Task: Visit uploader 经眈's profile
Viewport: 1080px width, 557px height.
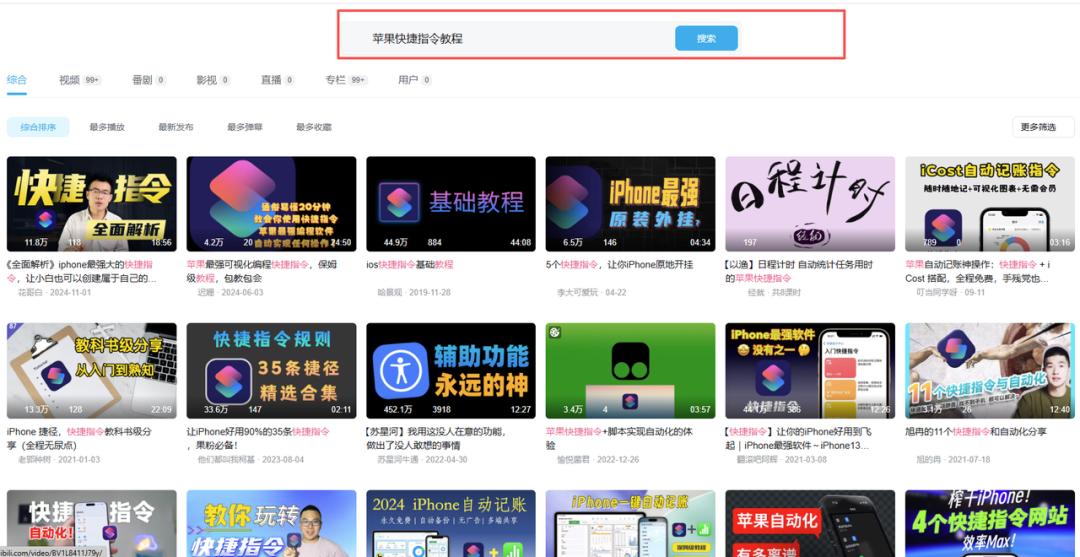Action: tap(756, 293)
